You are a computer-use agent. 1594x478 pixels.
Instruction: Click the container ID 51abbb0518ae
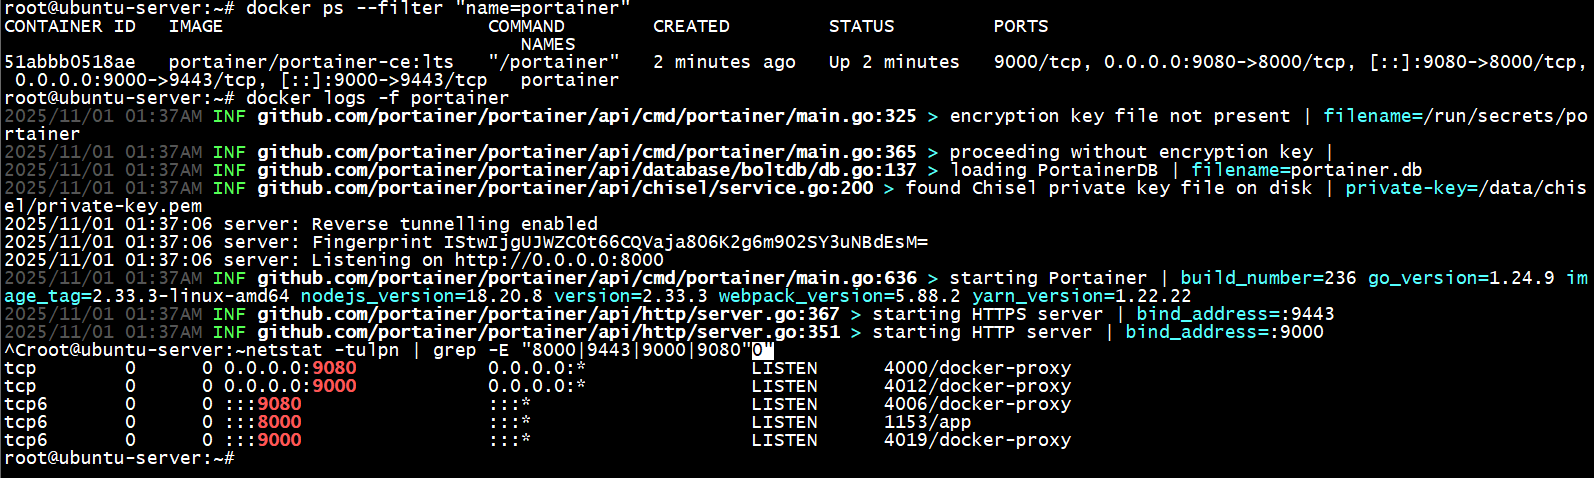point(69,62)
